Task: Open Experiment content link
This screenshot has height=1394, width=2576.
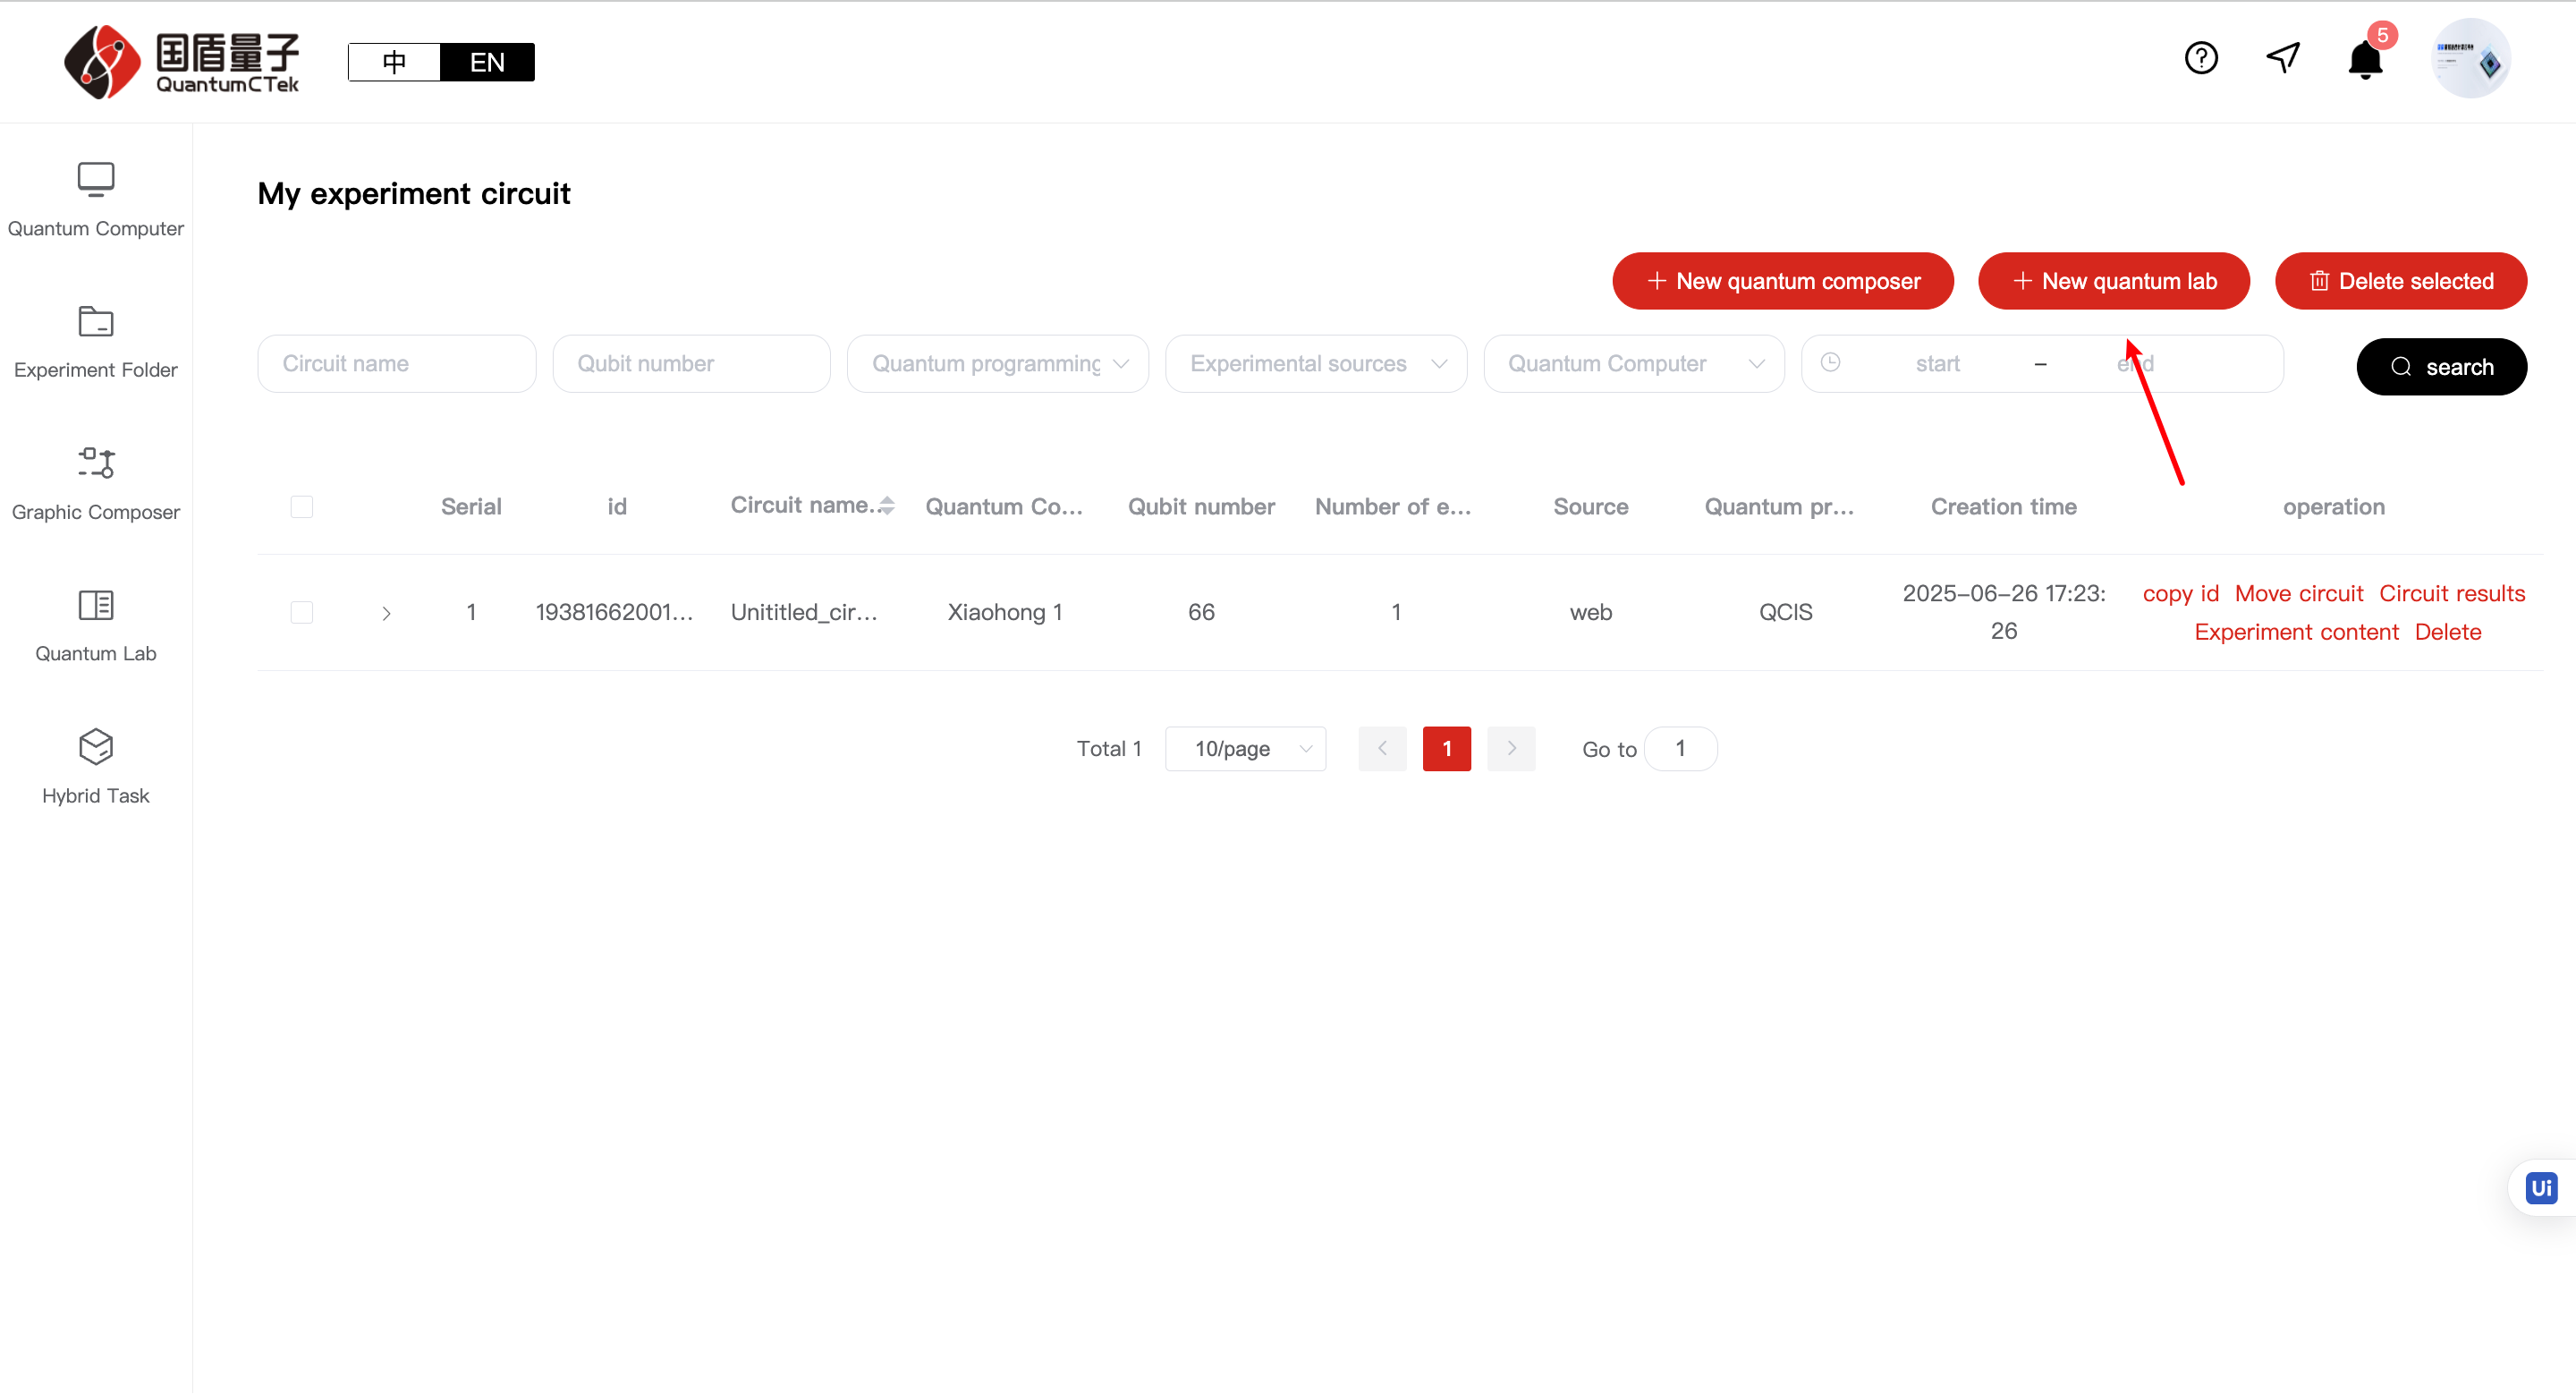Action: click(2296, 632)
